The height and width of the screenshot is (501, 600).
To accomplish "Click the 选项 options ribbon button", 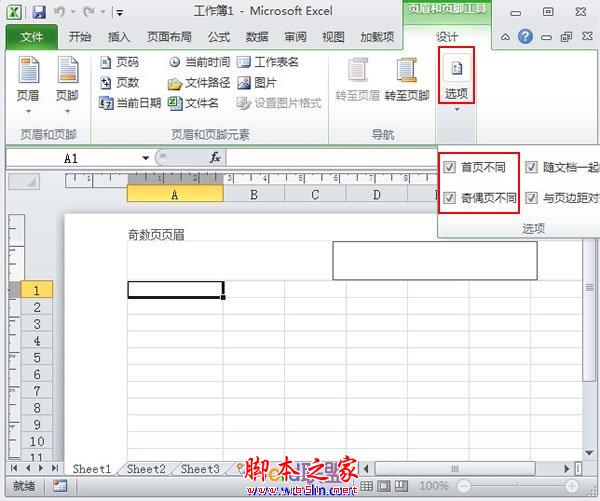I will tap(457, 75).
